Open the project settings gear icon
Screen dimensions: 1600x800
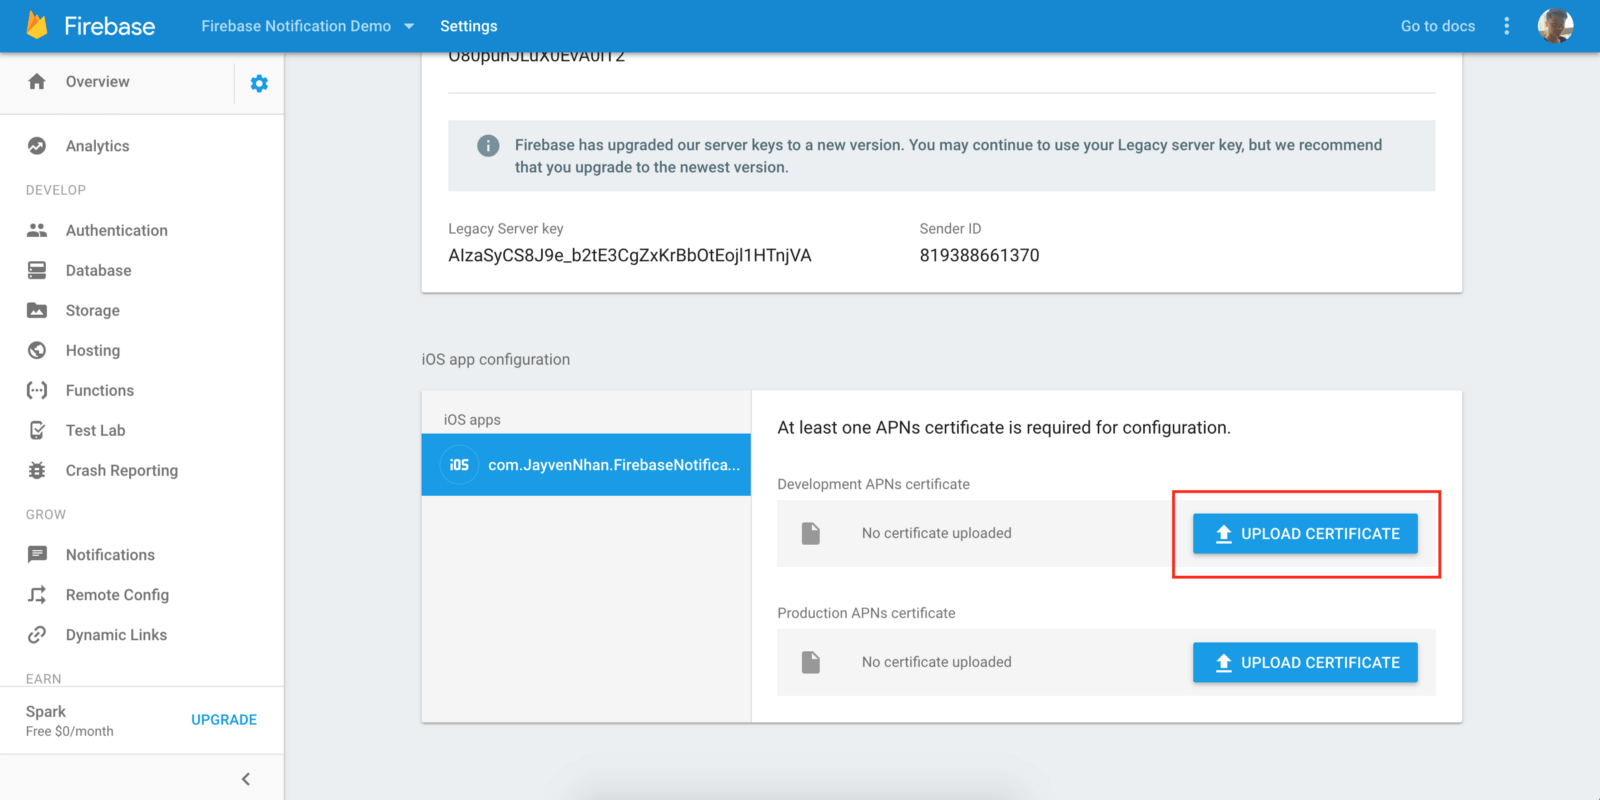point(259,84)
